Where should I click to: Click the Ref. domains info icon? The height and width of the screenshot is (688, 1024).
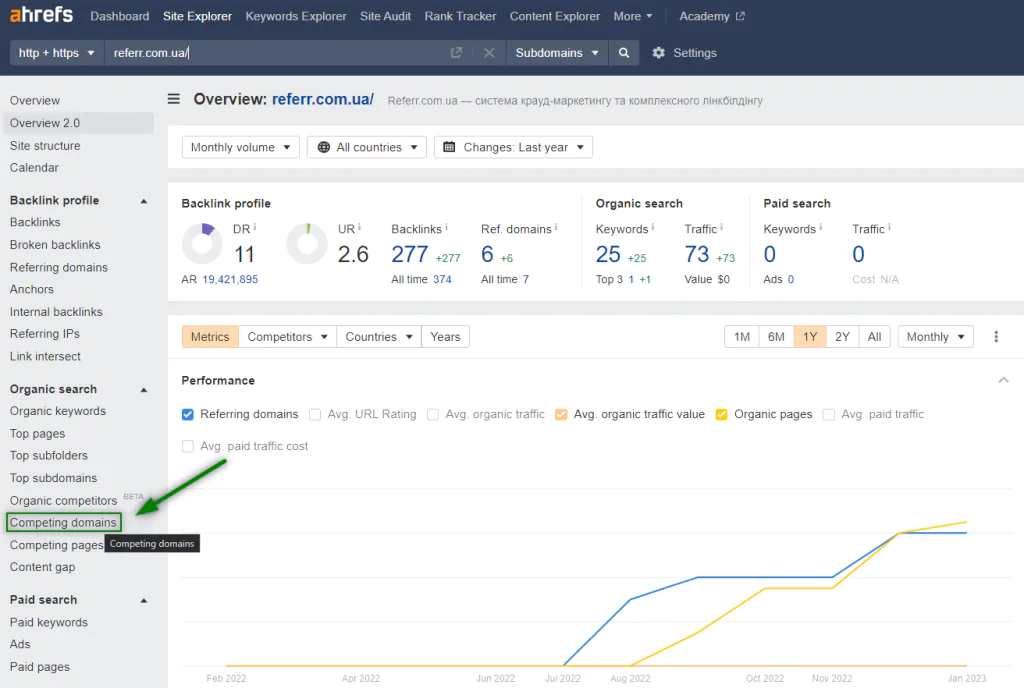point(556,227)
